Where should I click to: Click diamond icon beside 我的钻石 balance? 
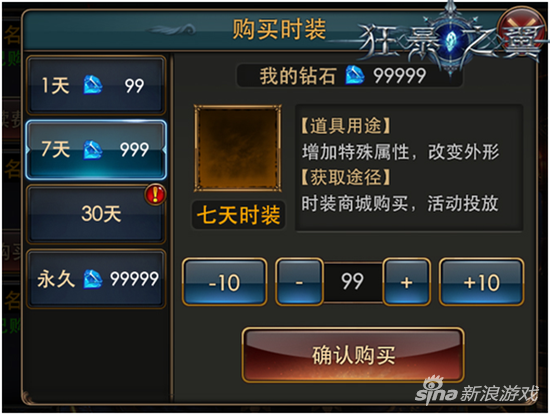(355, 75)
